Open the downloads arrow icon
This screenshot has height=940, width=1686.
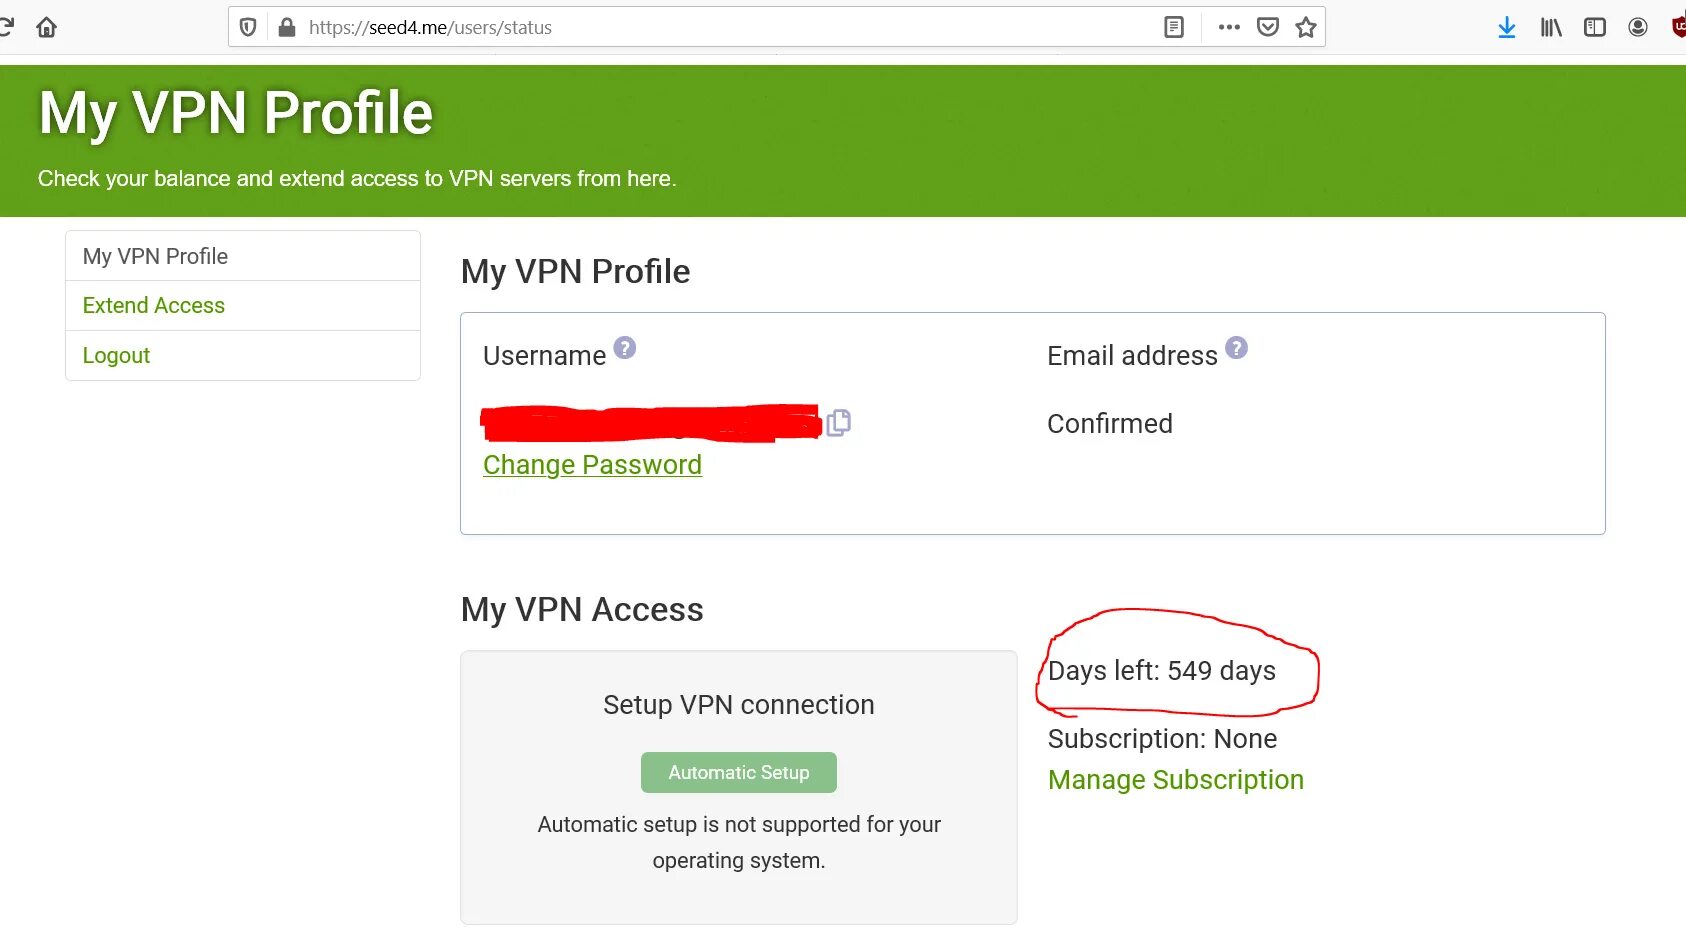tap(1507, 27)
